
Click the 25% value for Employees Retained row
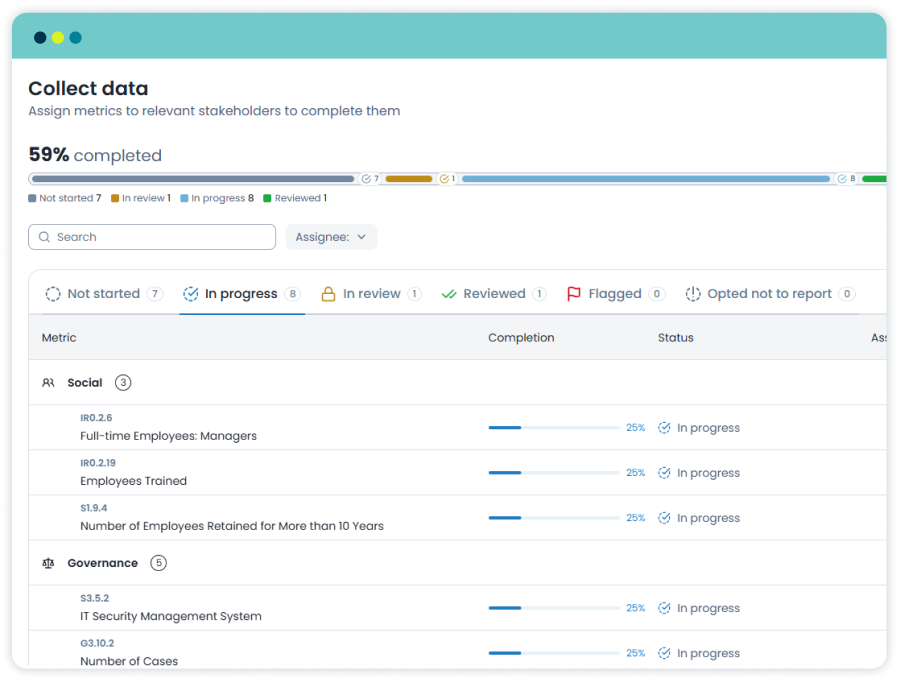click(635, 518)
